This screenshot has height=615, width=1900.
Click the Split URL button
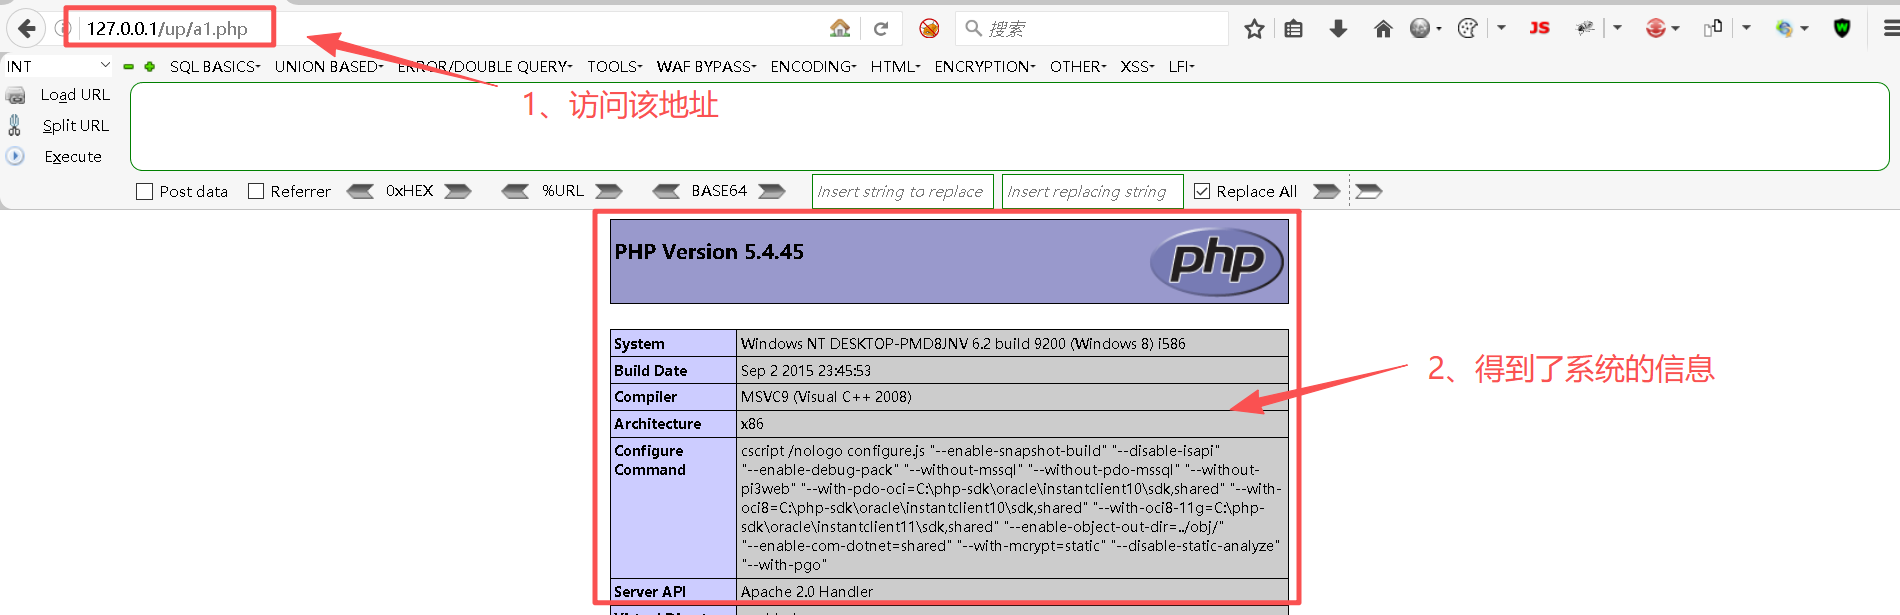coord(75,125)
